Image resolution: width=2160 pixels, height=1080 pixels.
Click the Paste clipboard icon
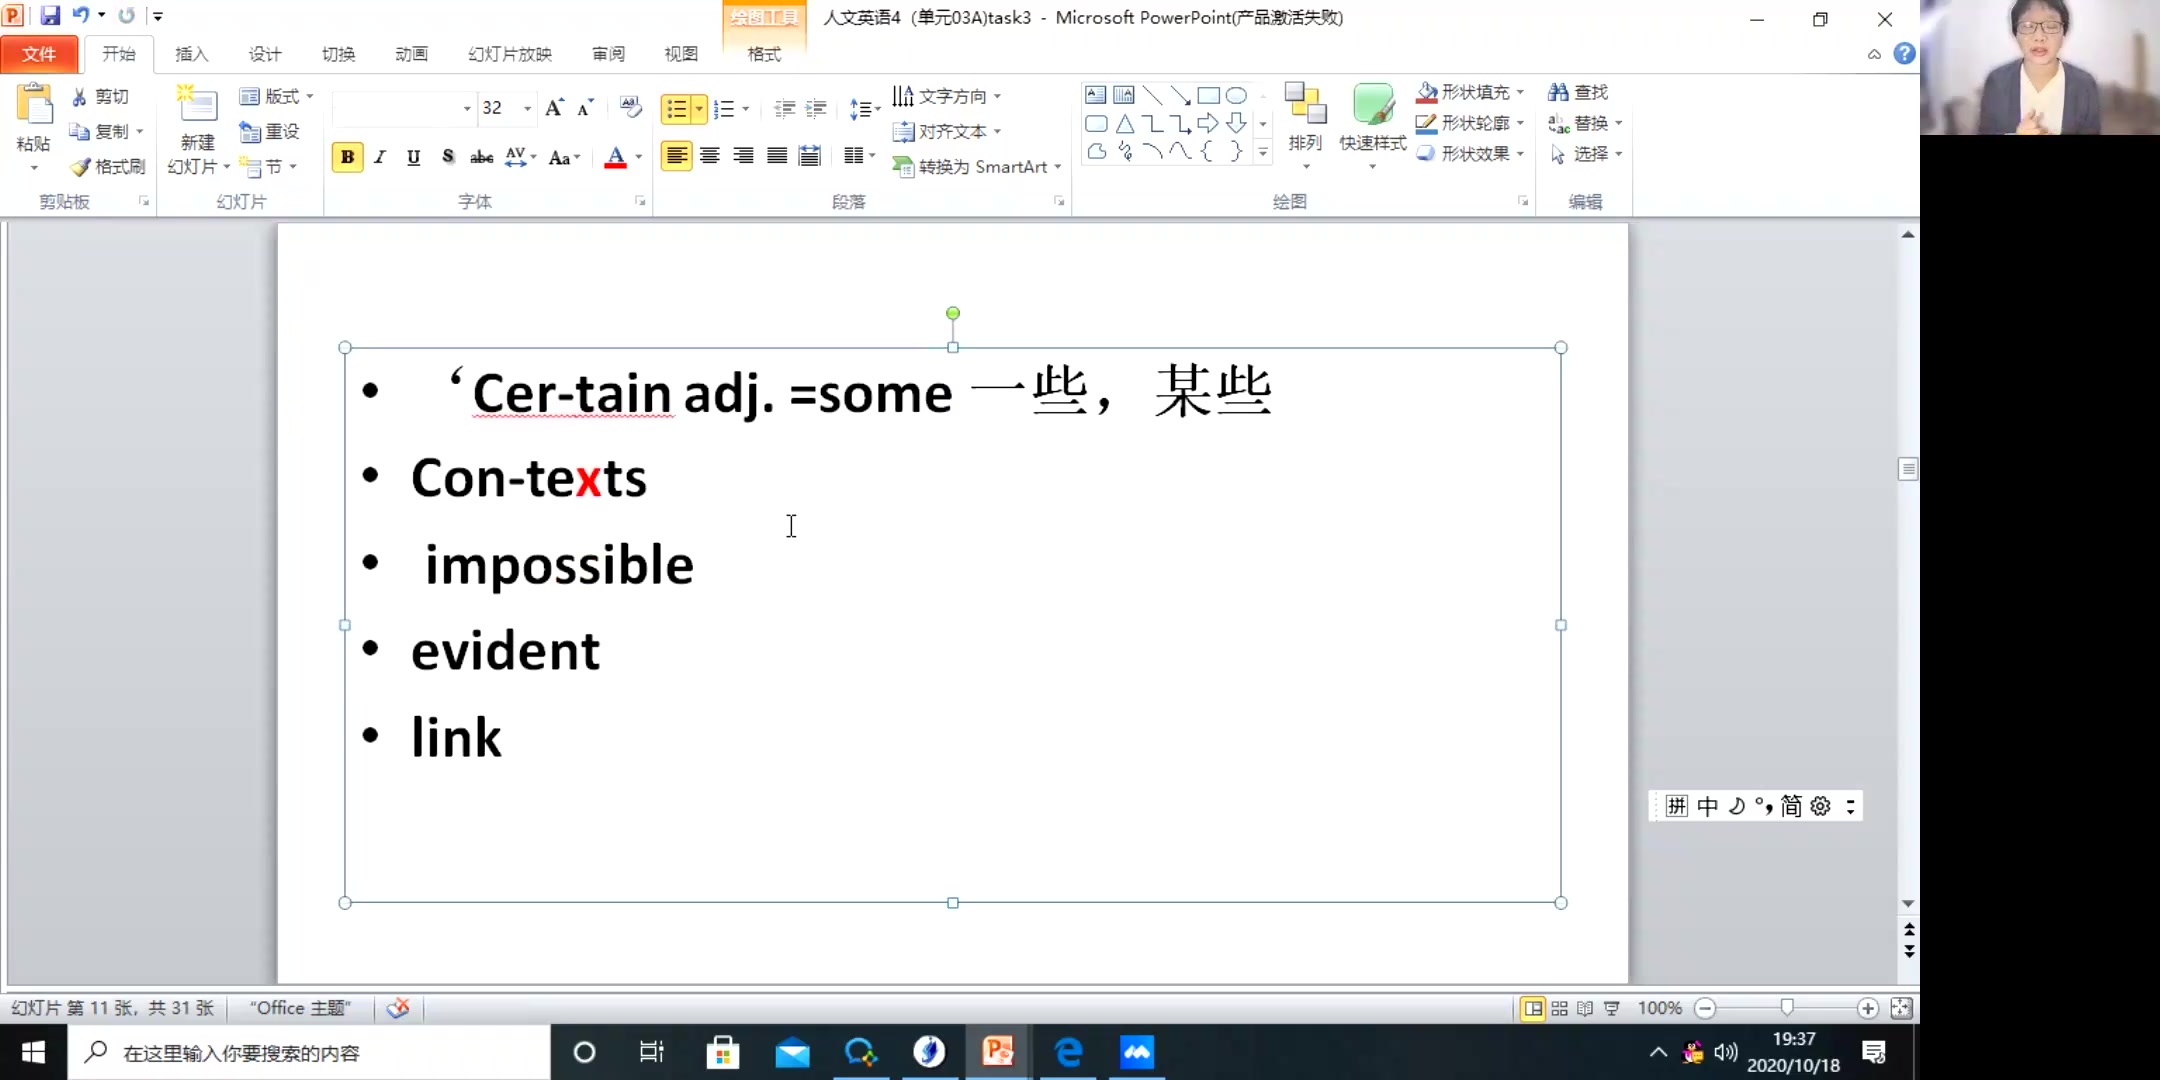pos(34,105)
